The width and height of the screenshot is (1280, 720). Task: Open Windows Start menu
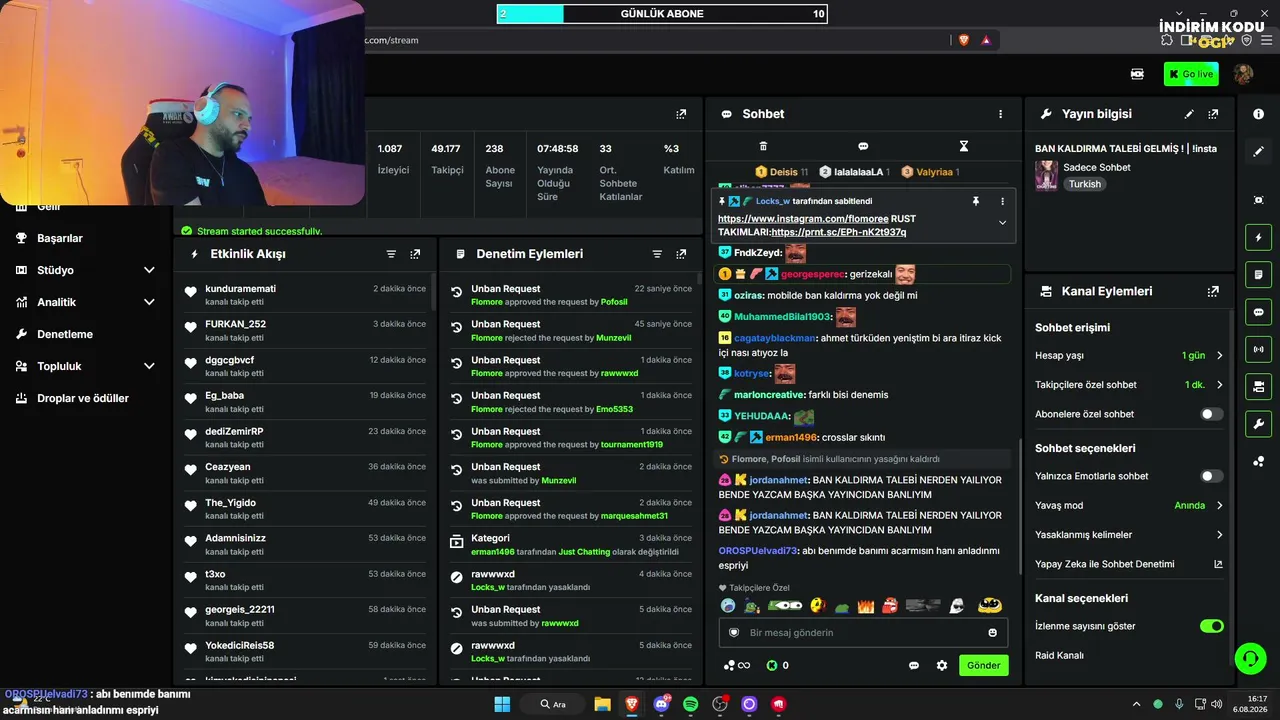(x=502, y=704)
